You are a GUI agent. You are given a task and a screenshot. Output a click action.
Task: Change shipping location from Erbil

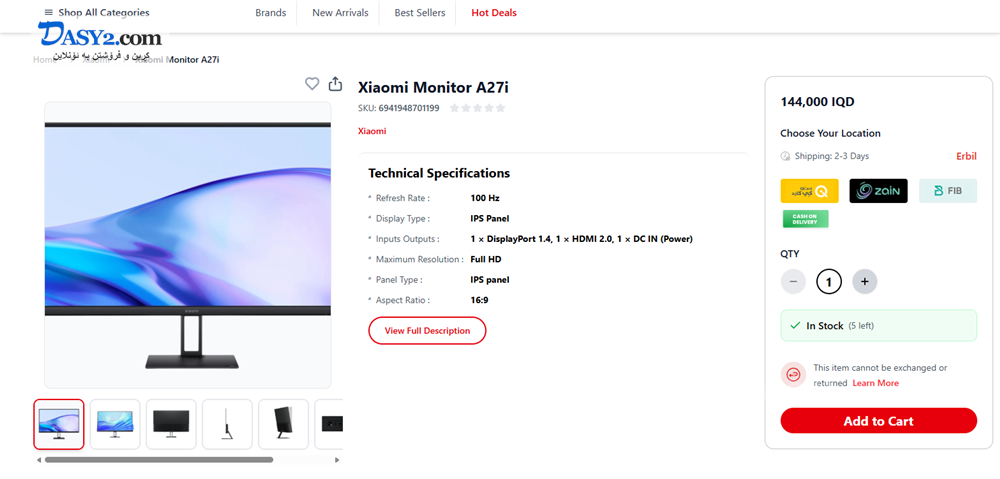point(966,156)
